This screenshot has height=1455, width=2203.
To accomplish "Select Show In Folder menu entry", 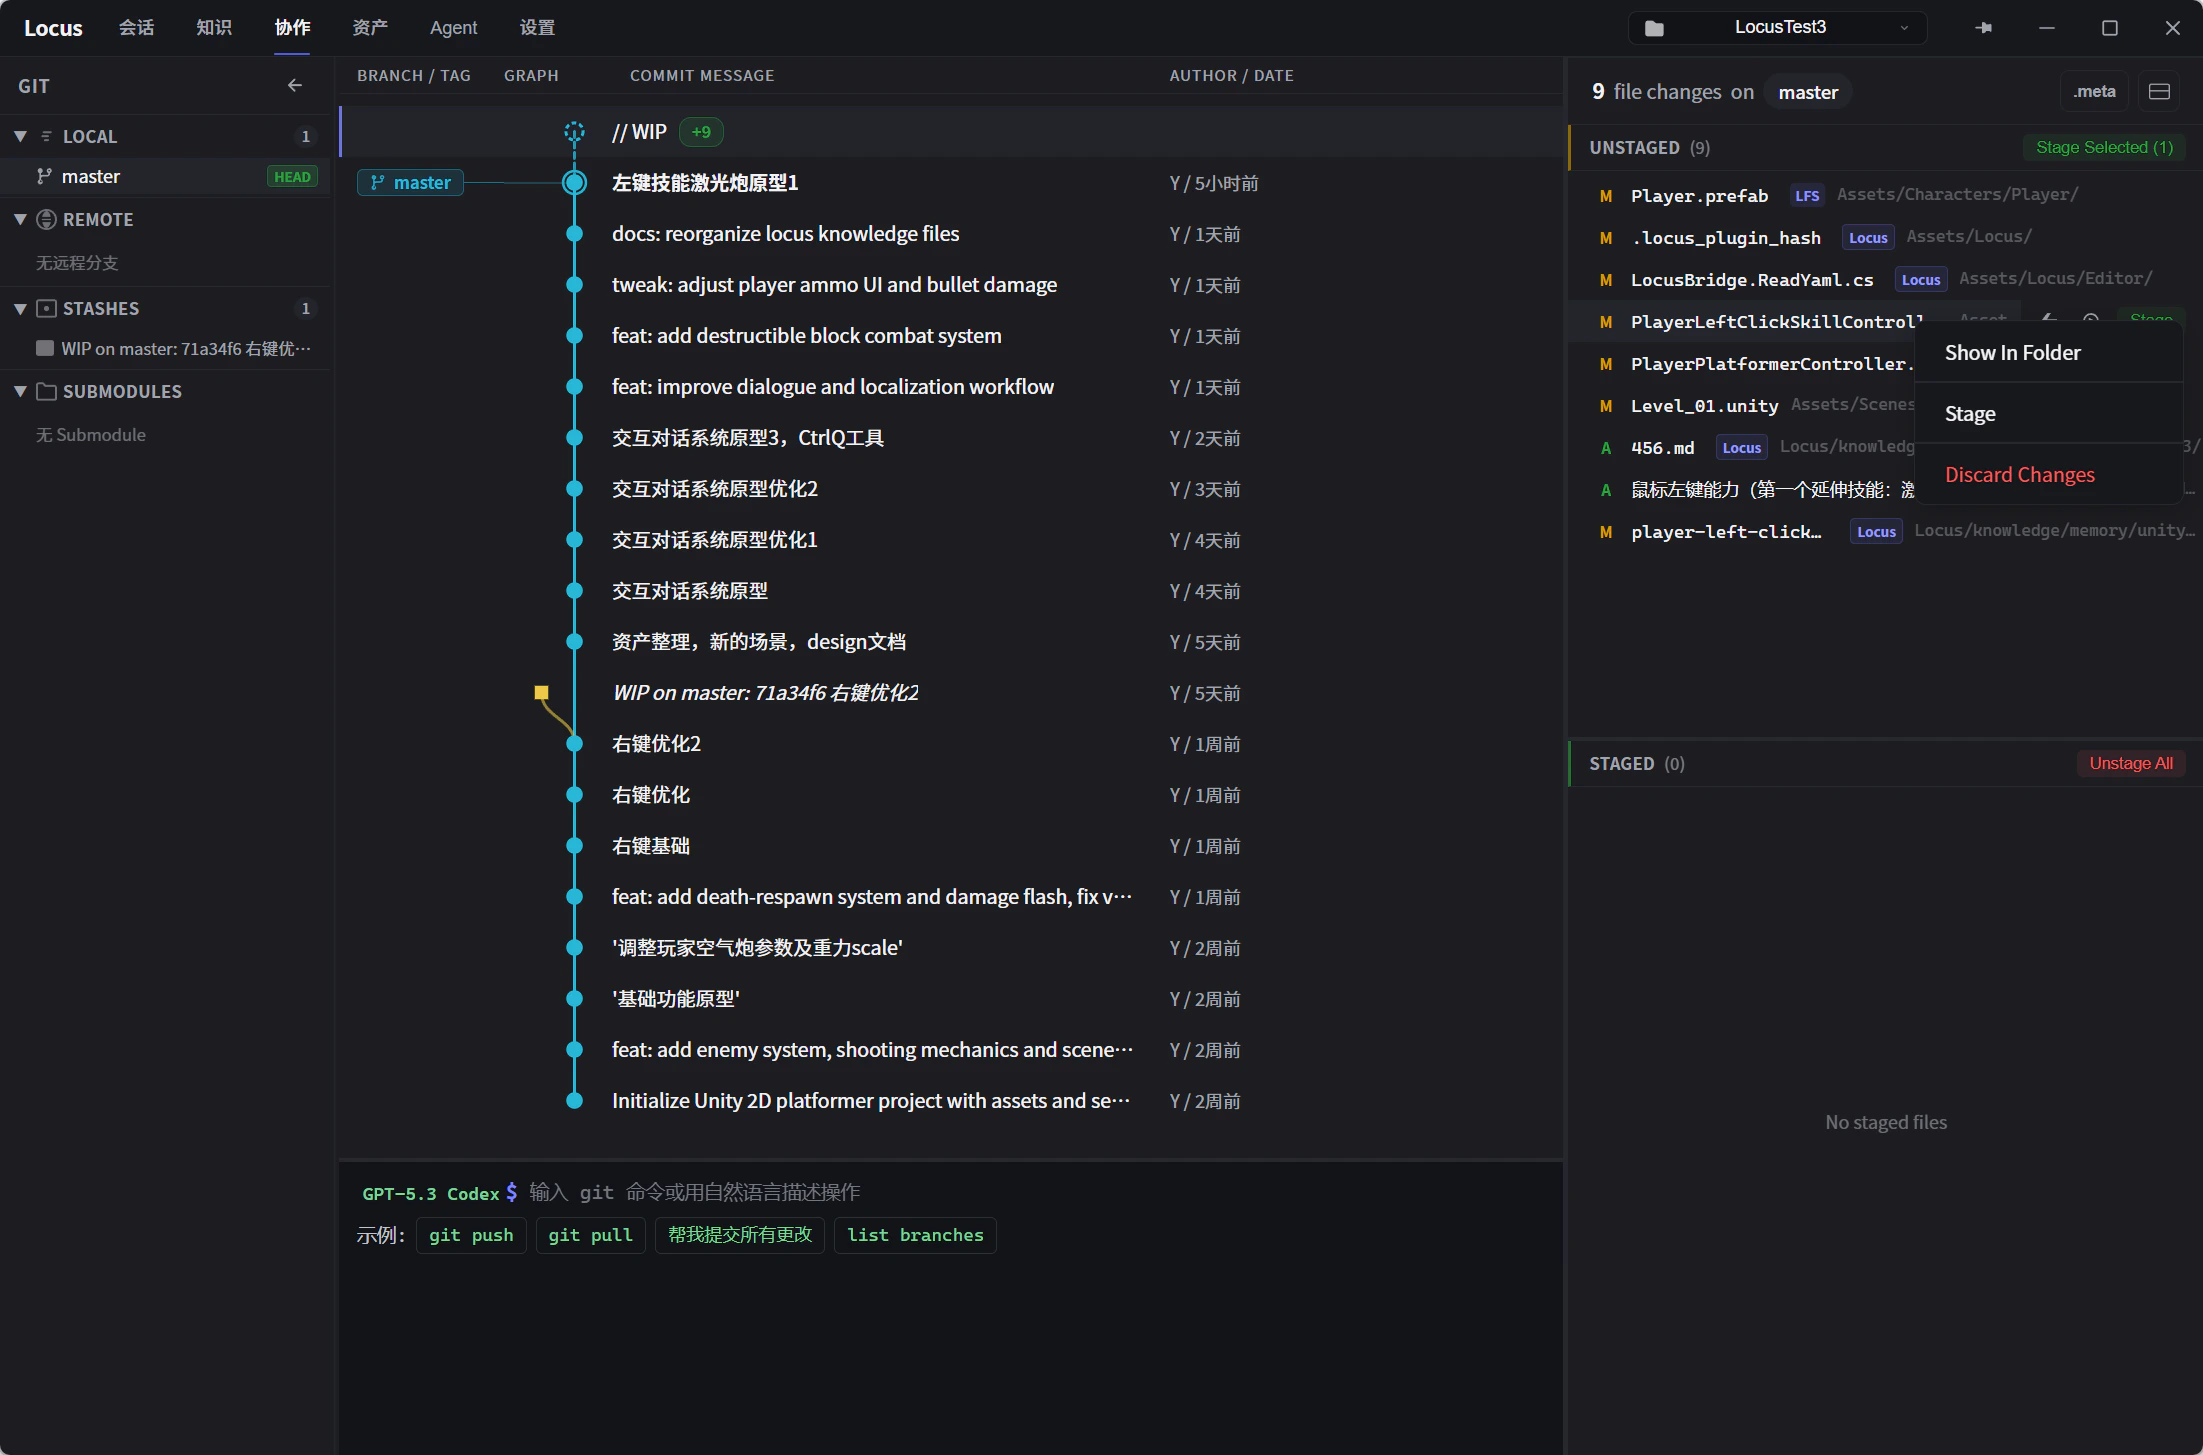I will (2012, 353).
